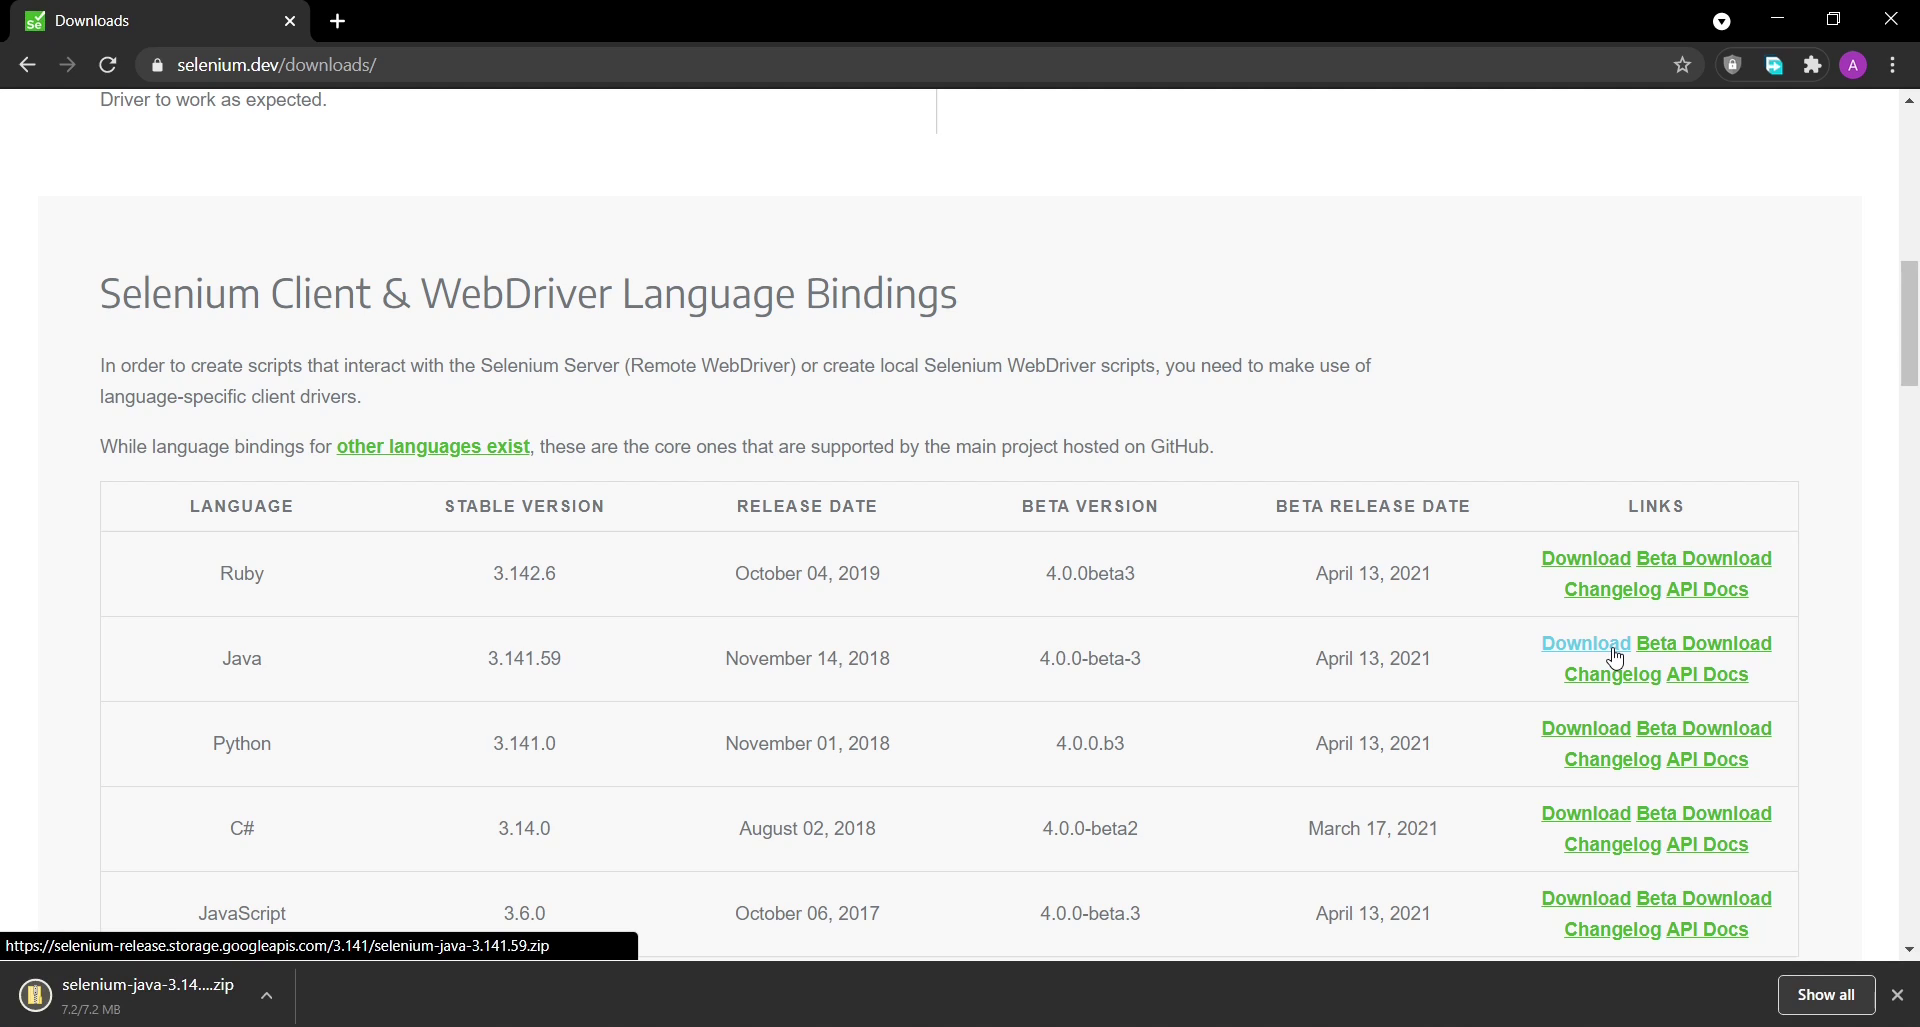View the Java Changelog
The width and height of the screenshot is (1920, 1027).
1612,675
